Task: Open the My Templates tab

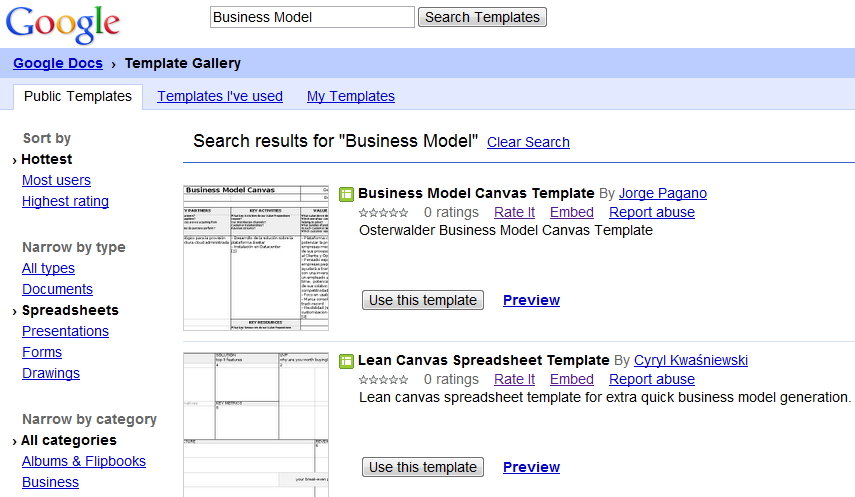Action: pyautogui.click(x=351, y=97)
